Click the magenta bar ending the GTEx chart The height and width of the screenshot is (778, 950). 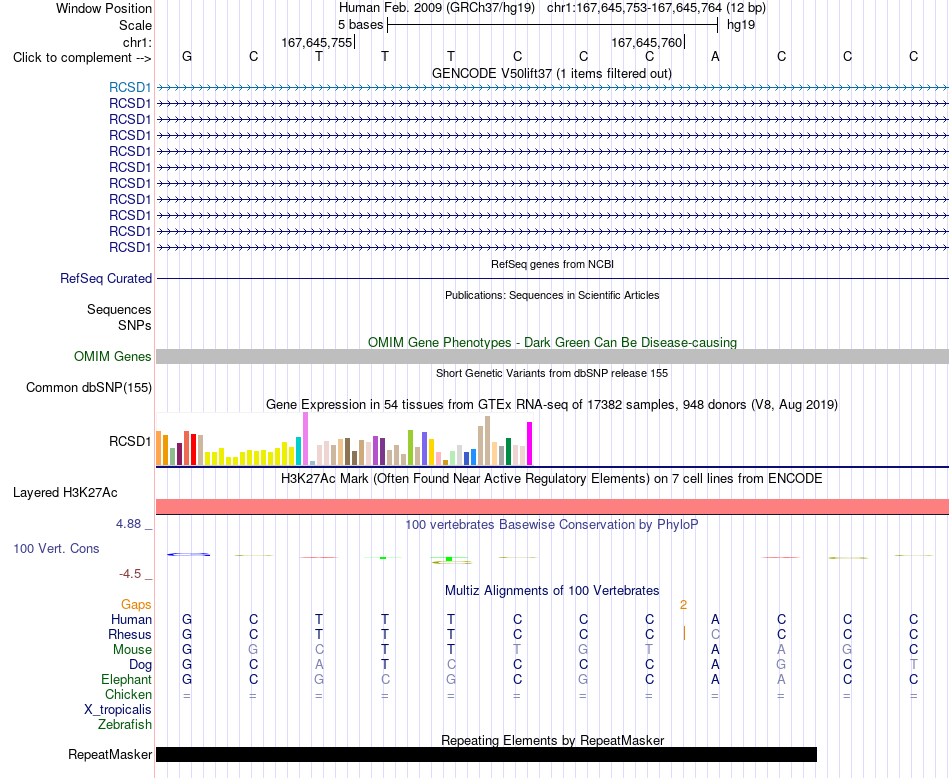[x=530, y=444]
